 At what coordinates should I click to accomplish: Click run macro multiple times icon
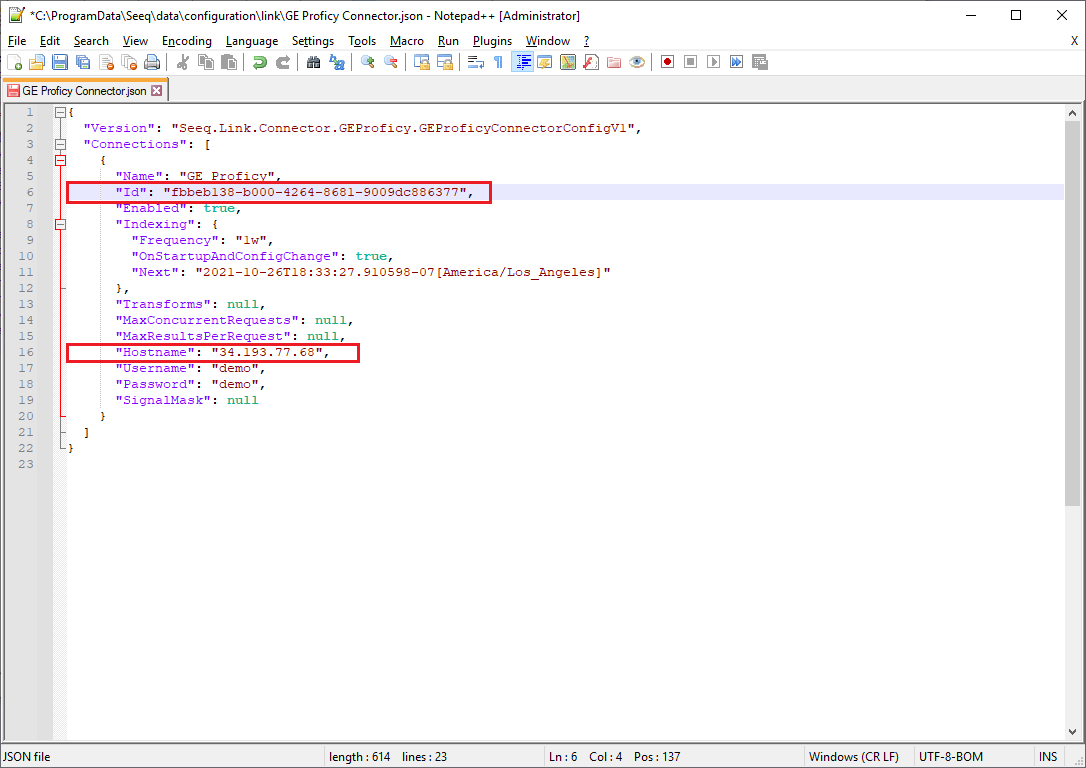point(736,62)
